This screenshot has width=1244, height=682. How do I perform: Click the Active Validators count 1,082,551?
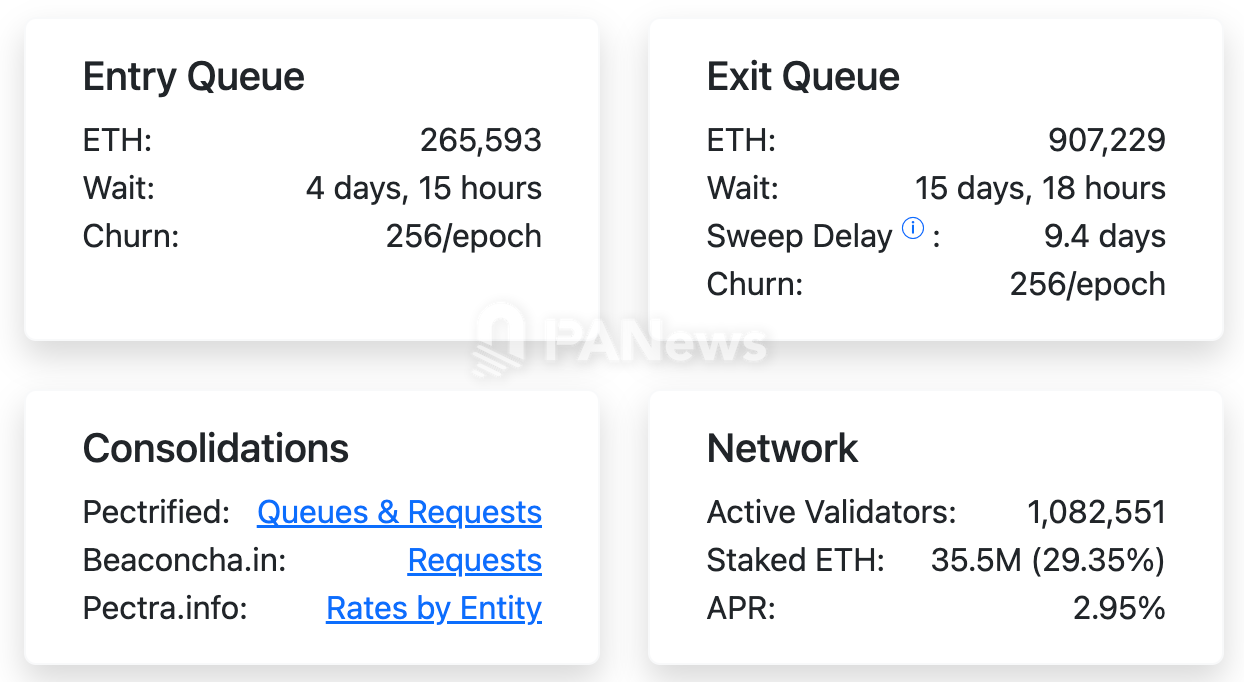pyautogui.click(x=1096, y=512)
